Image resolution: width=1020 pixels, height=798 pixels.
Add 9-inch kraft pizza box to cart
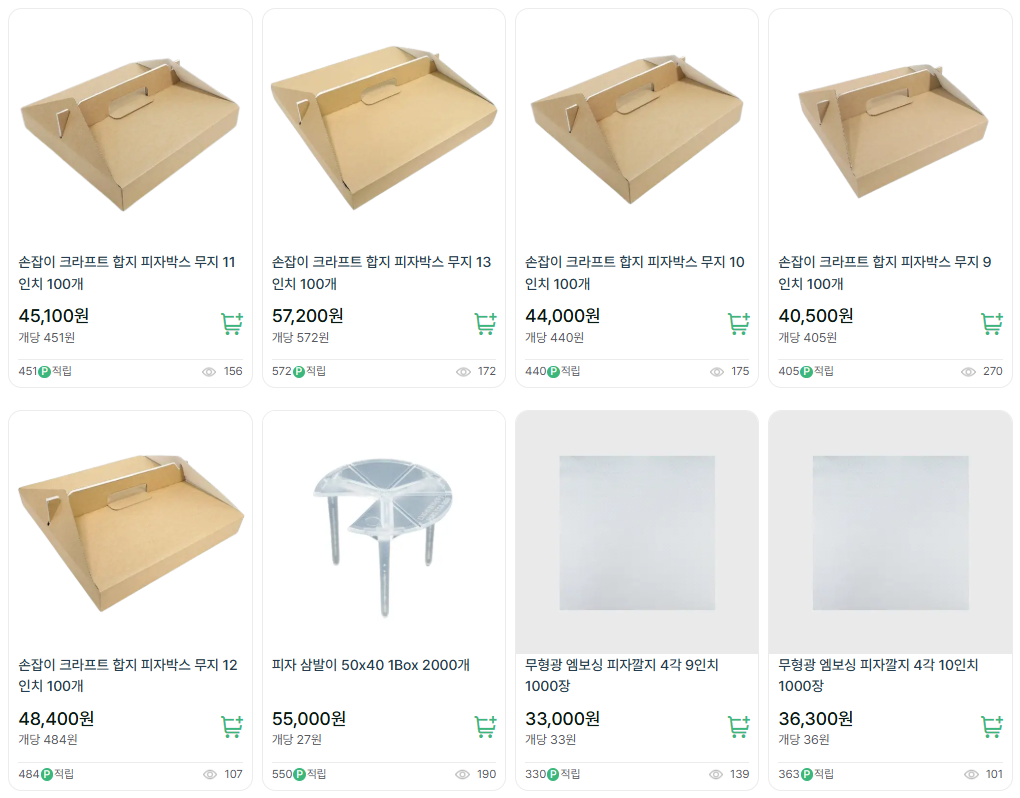(x=991, y=324)
